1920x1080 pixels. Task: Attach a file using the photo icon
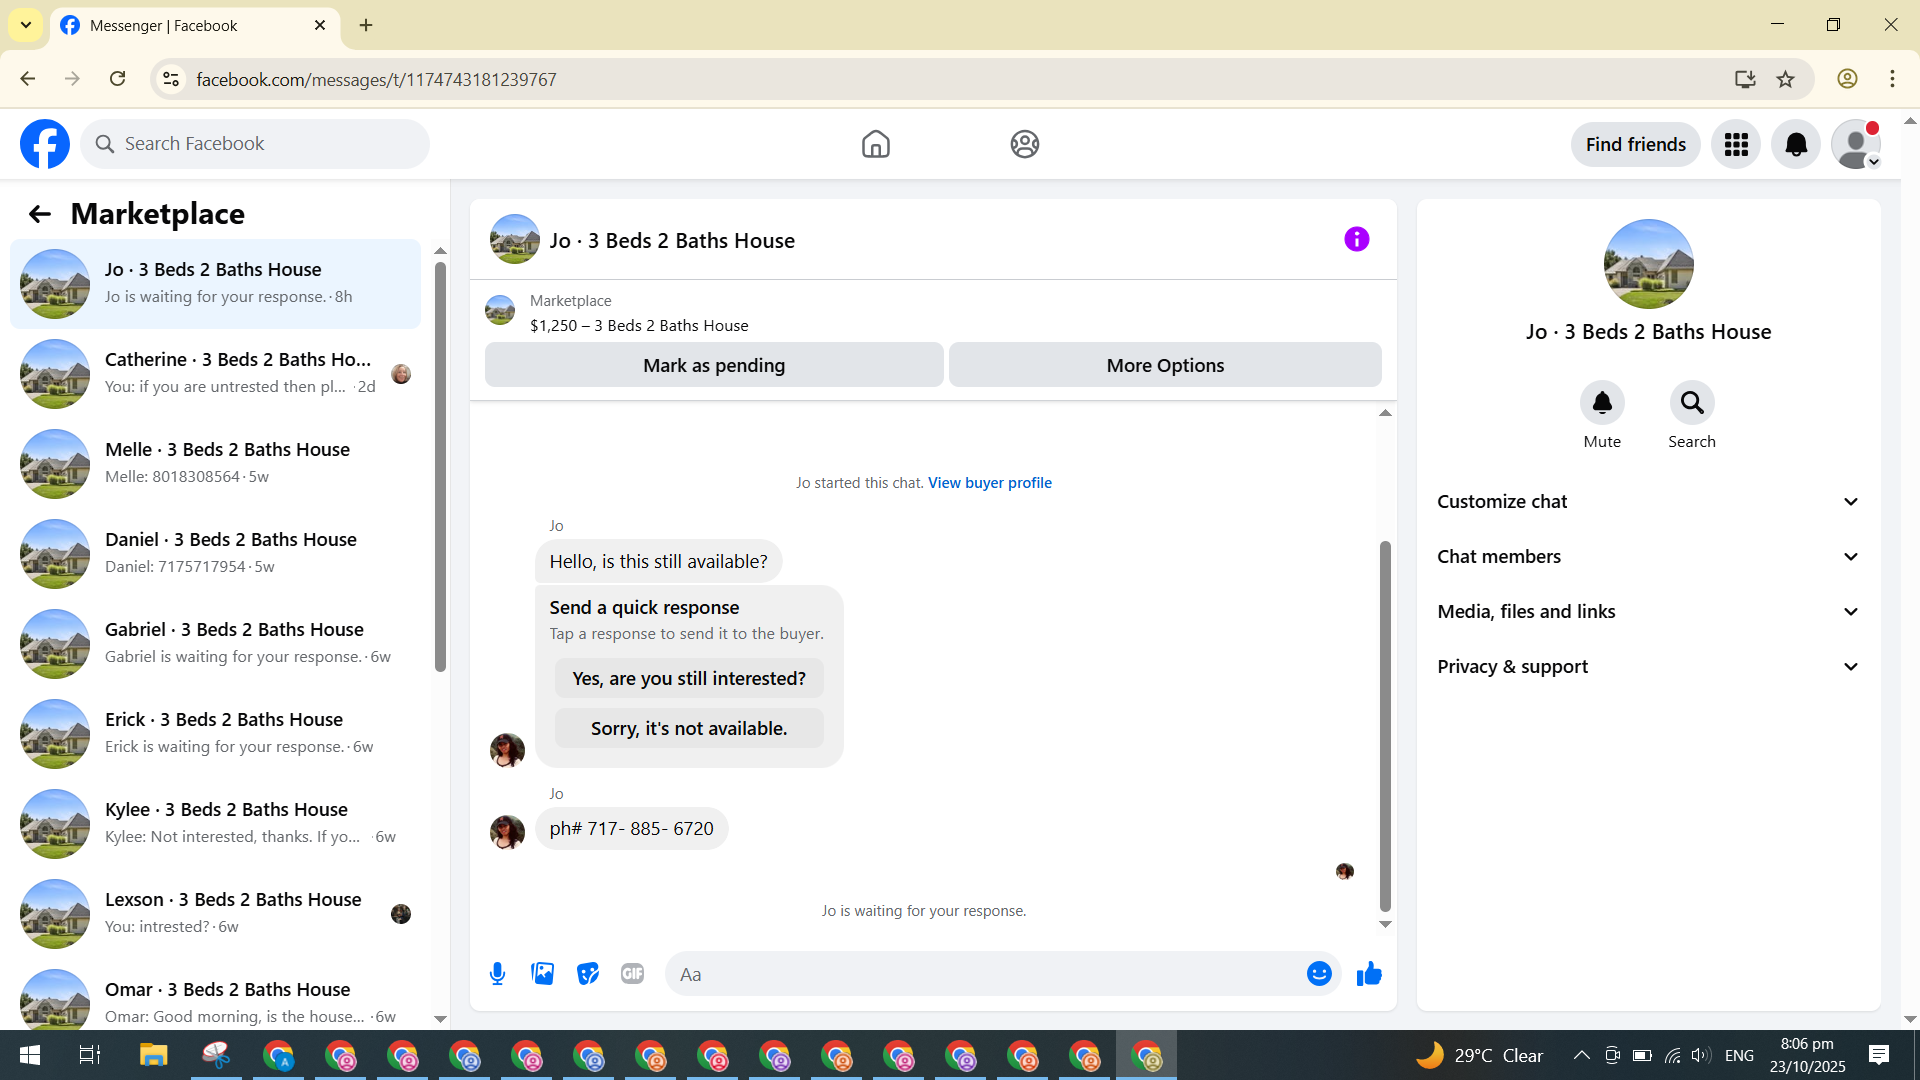click(543, 974)
